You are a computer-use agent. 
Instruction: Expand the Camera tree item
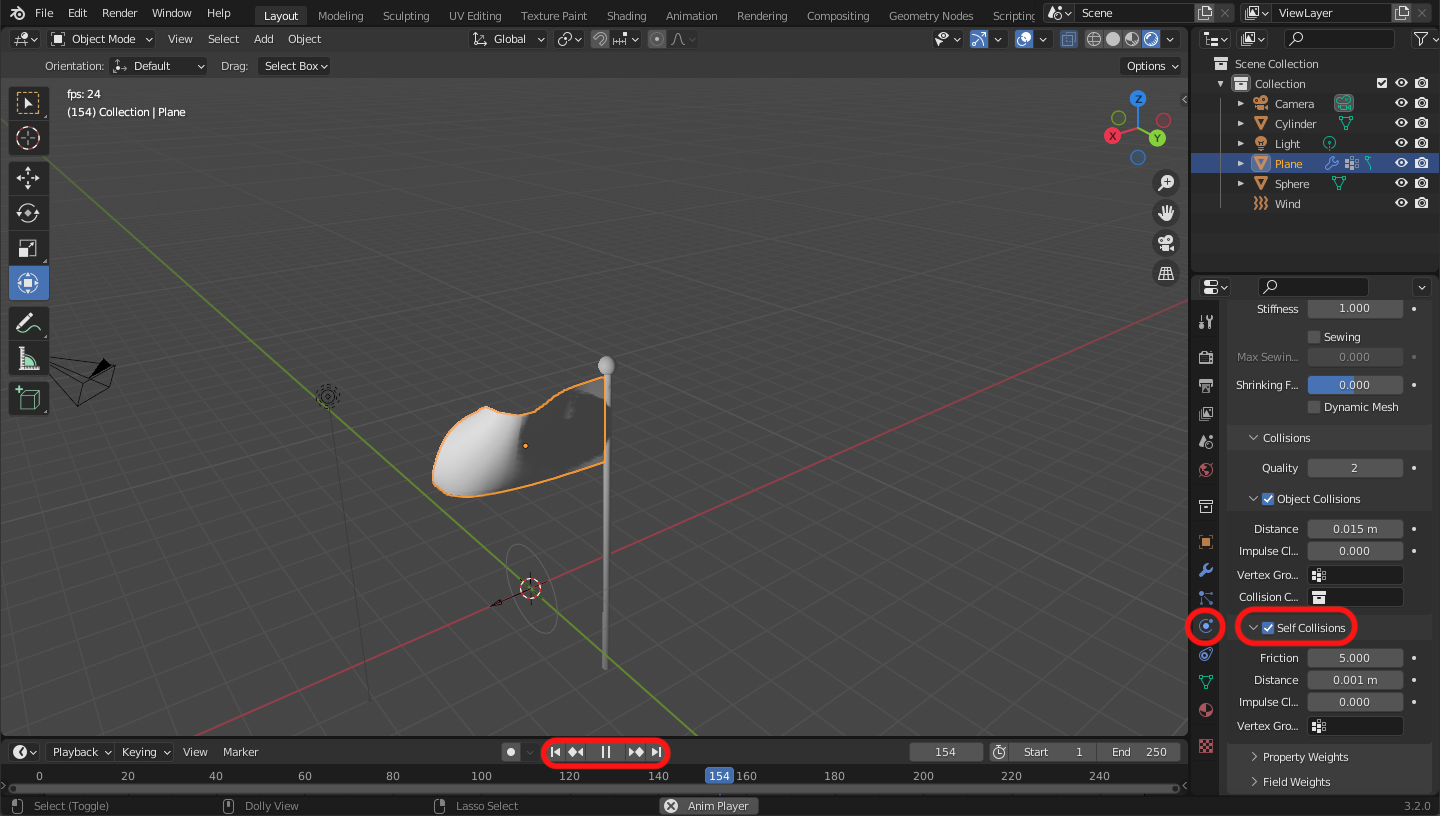coord(1241,104)
